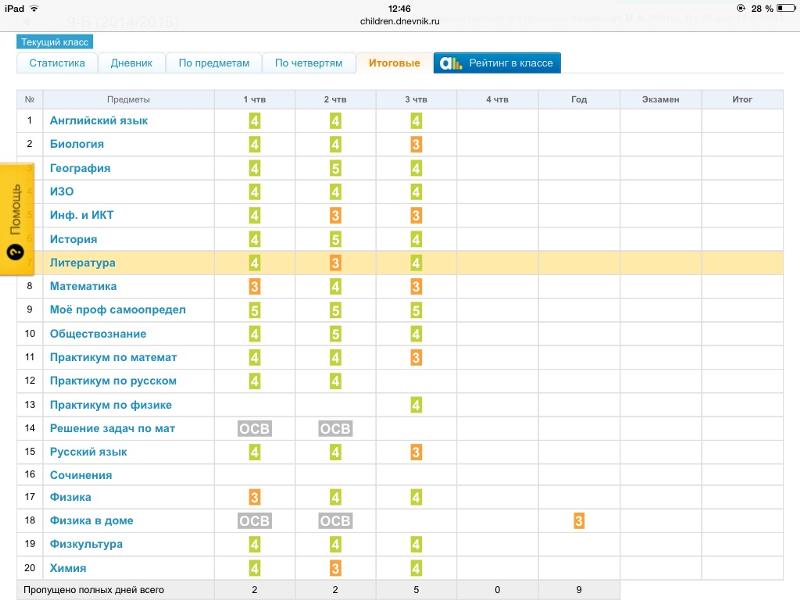Click the 3 чтв column header

tap(416, 99)
